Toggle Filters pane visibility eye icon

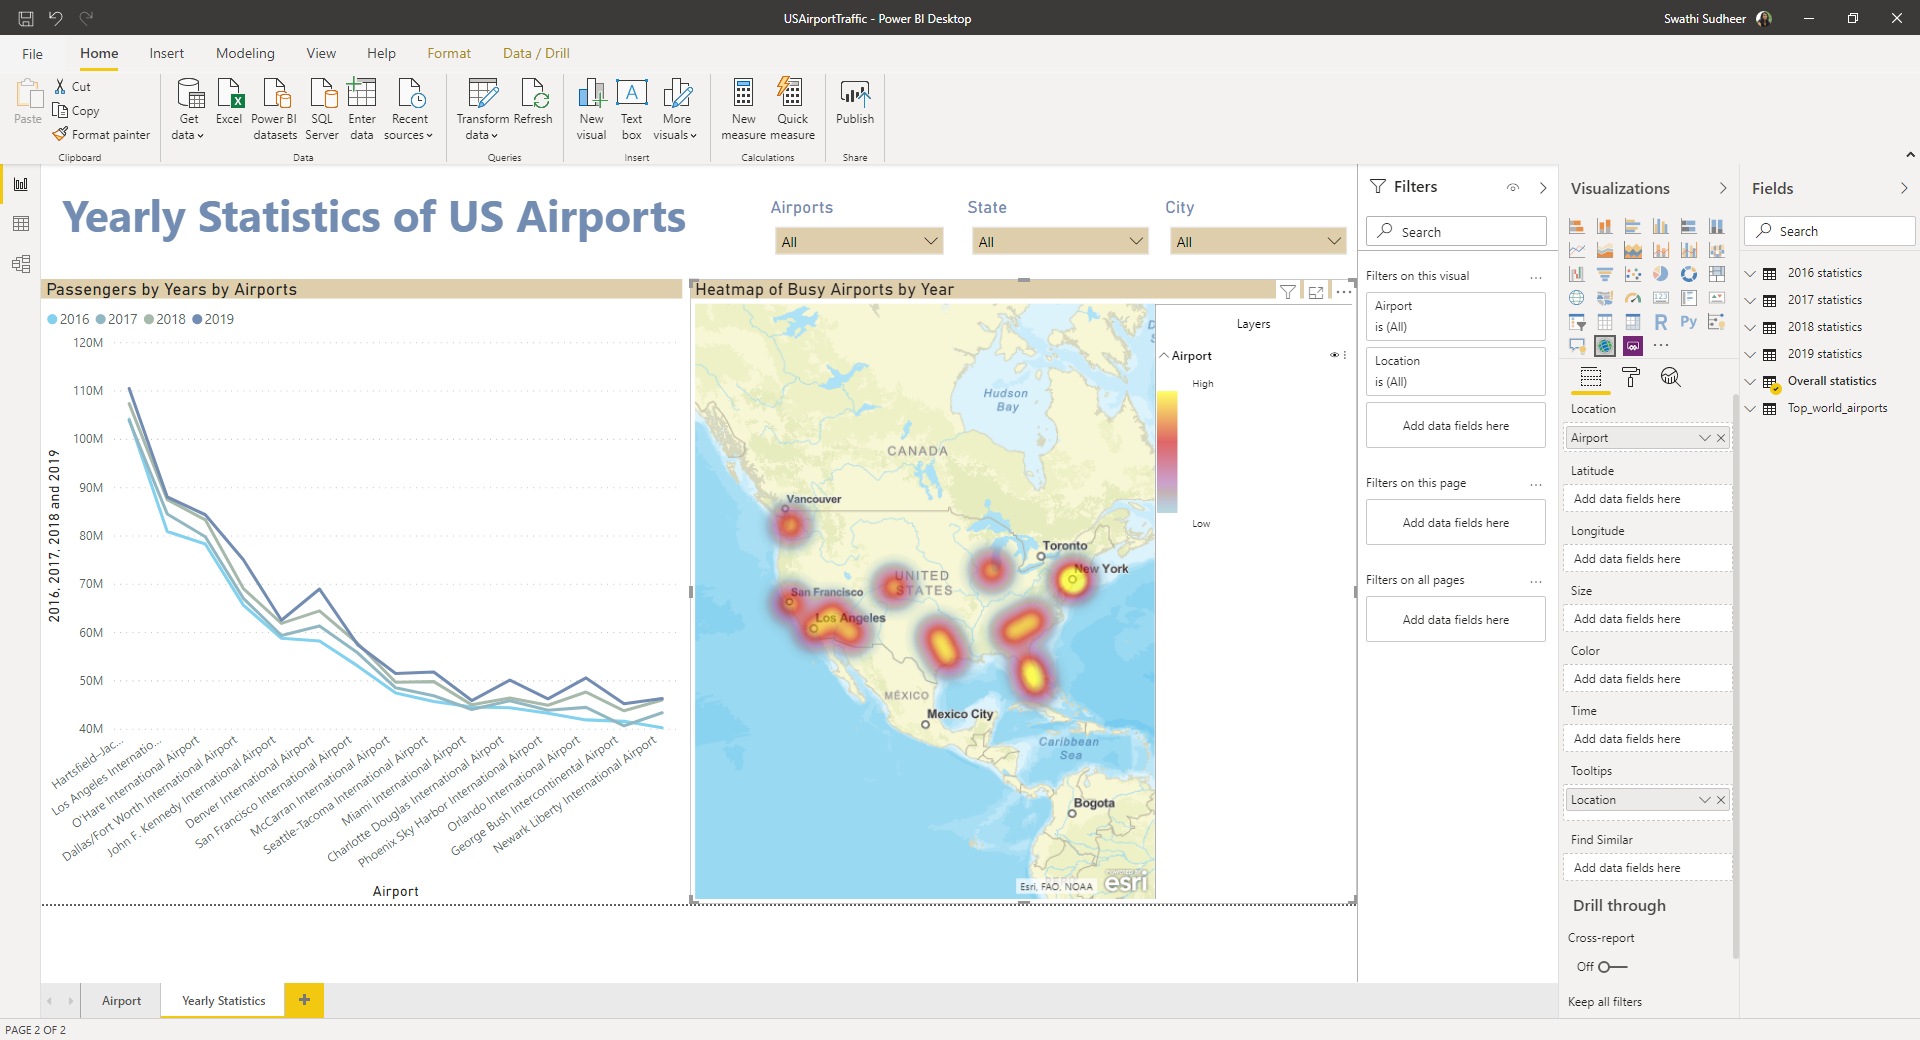1513,187
